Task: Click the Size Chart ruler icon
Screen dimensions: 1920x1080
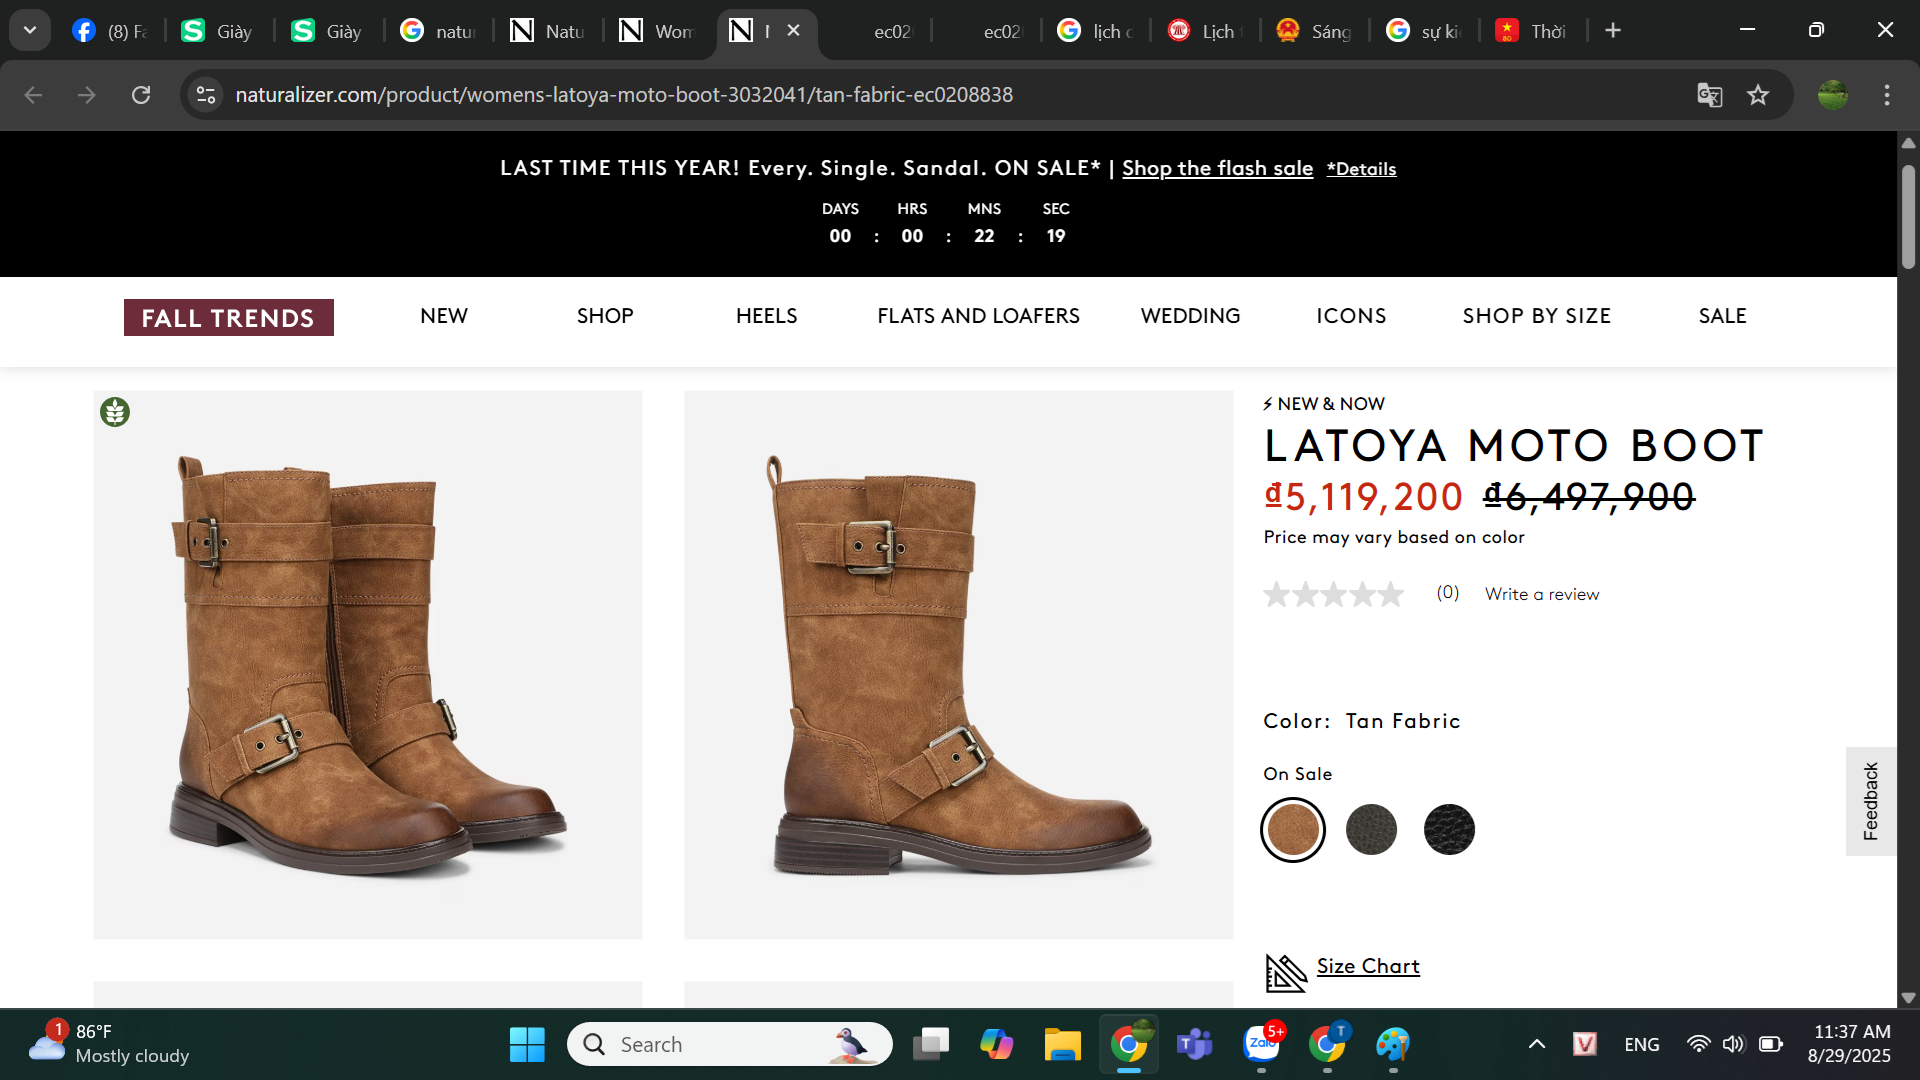Action: (x=1285, y=972)
